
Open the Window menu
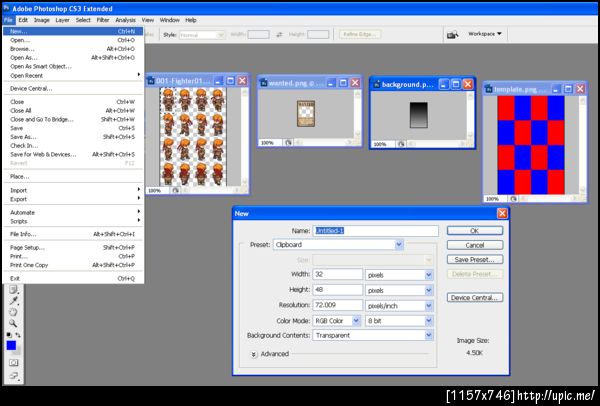tap(170, 20)
